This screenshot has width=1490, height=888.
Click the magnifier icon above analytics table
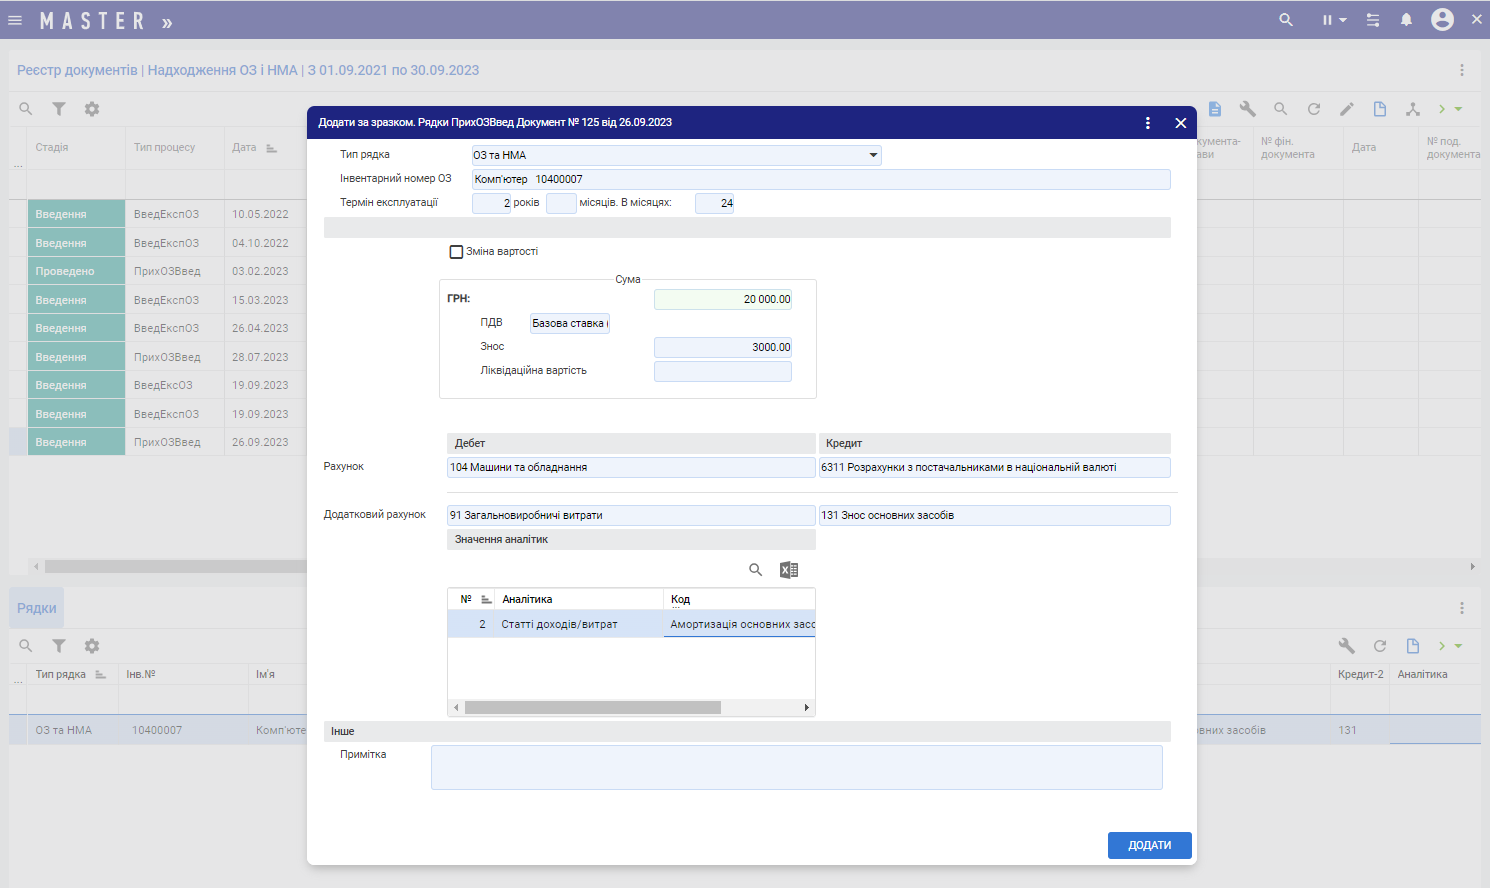pyautogui.click(x=756, y=570)
